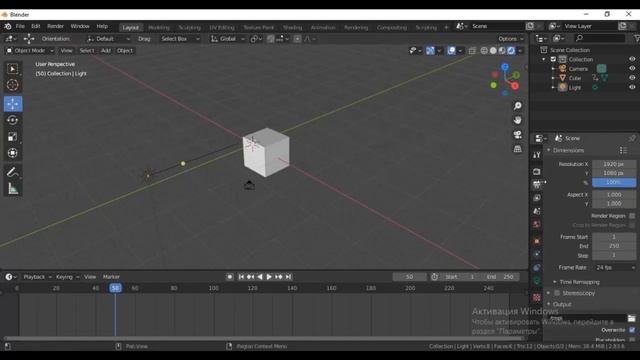640x360 pixels.
Task: Click the resolution percentage 100% slider
Action: click(x=614, y=182)
